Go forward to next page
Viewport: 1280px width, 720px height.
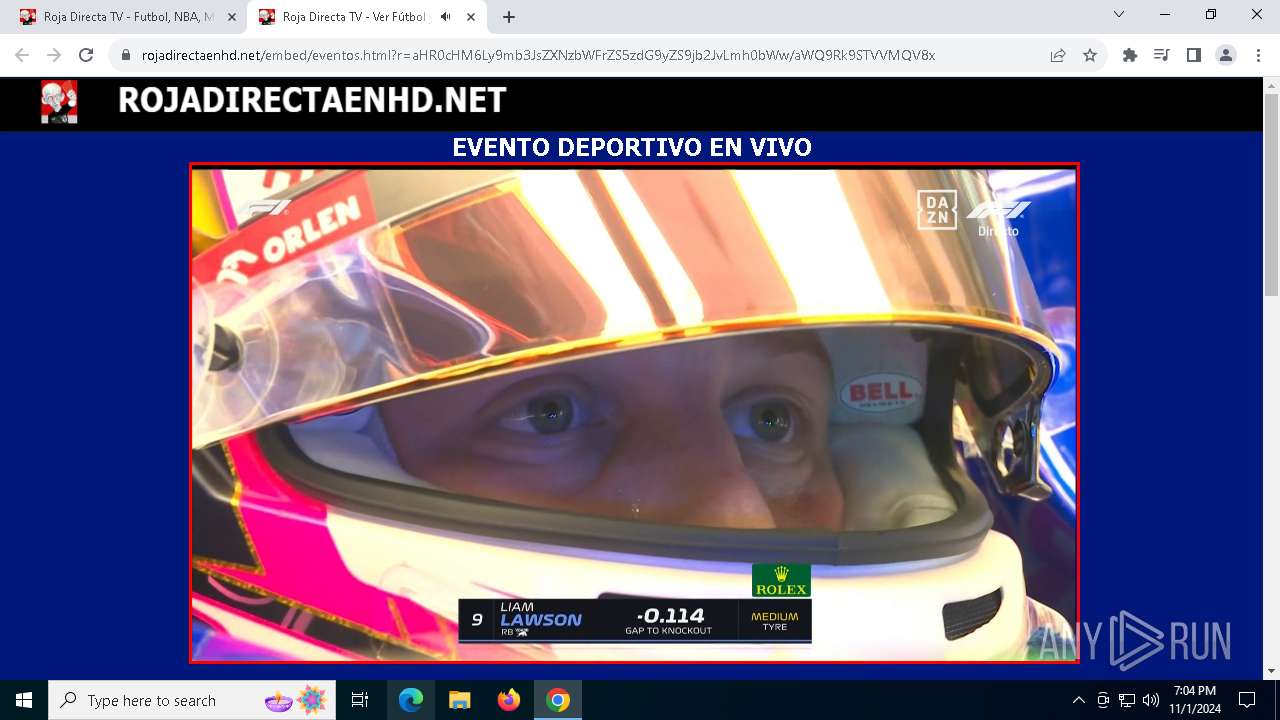pyautogui.click(x=54, y=55)
